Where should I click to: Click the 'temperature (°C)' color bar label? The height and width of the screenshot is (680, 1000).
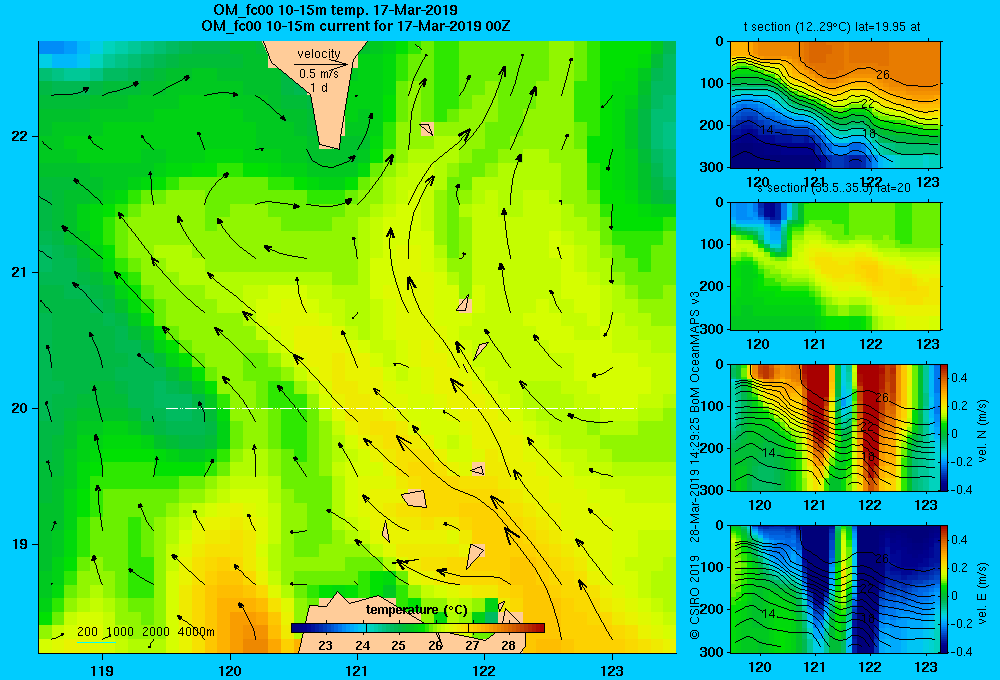point(416,610)
